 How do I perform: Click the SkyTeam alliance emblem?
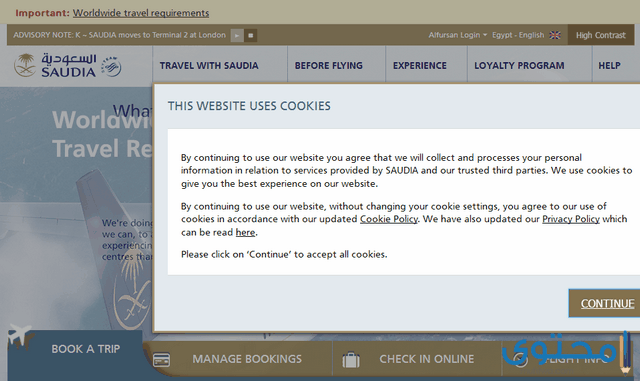pos(111,67)
